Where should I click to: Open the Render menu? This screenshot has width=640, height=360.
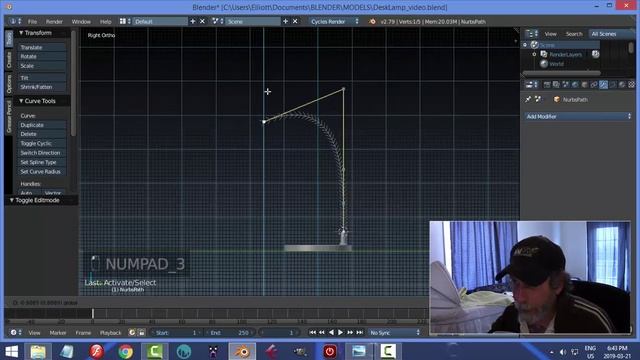54,22
